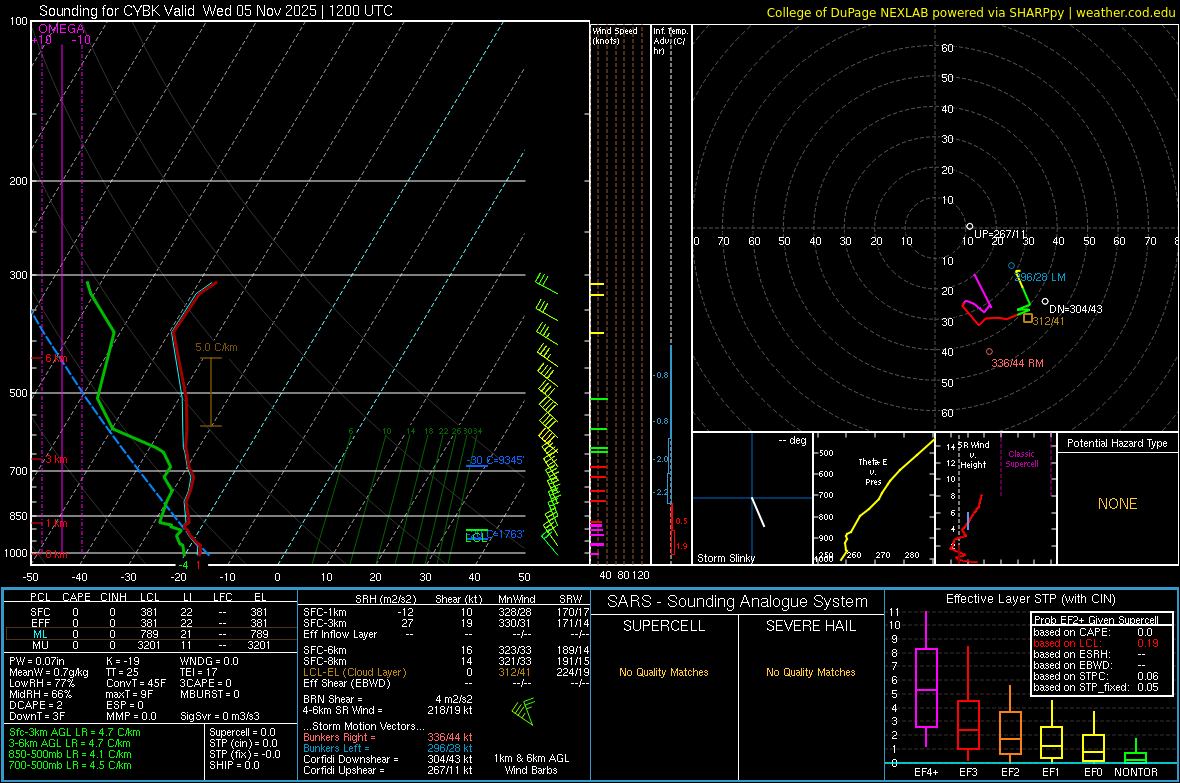Click the 'SARS - Sounding Analogue System' header
This screenshot has height=783, width=1180.
click(x=737, y=602)
